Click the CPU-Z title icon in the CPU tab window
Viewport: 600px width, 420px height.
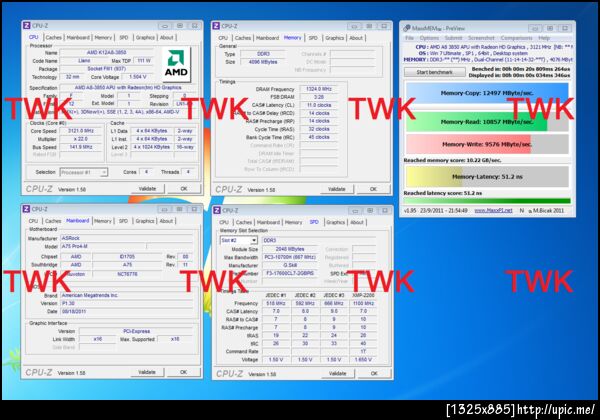point(26,26)
